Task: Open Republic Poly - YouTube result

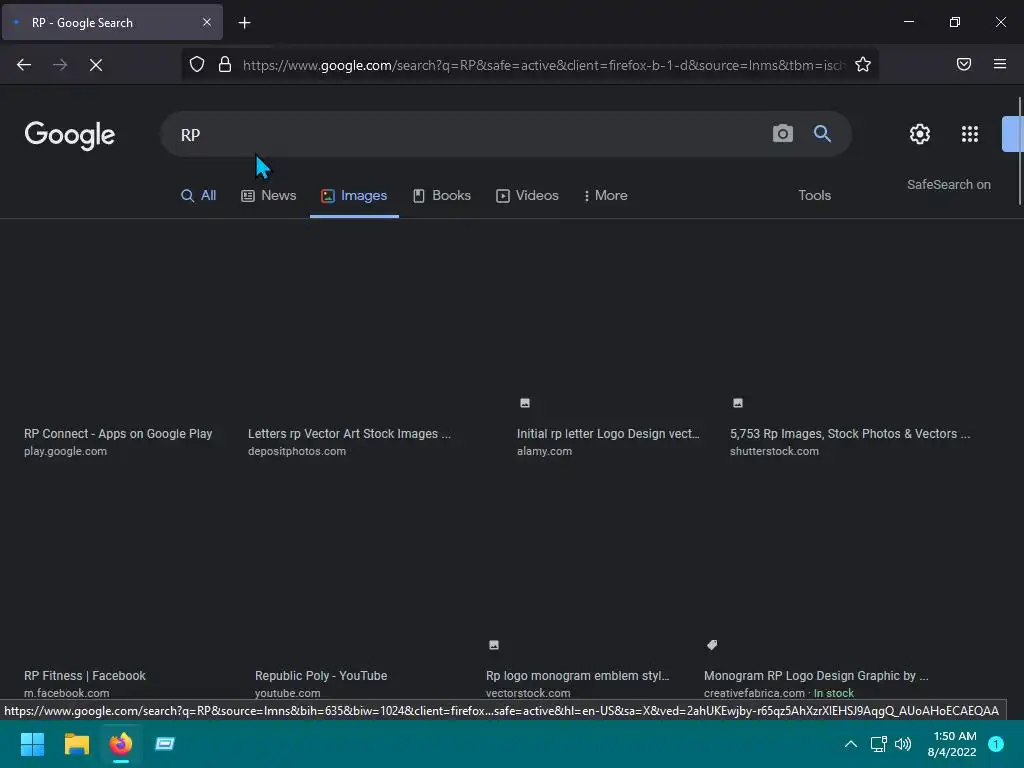Action: point(321,675)
